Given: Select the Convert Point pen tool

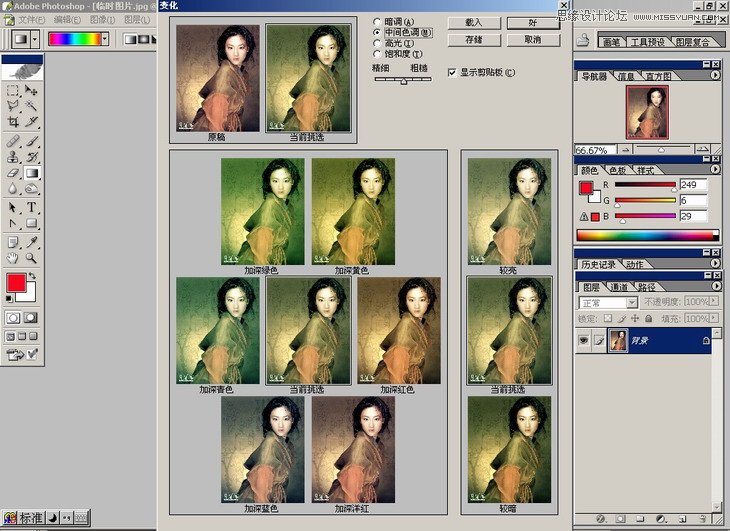Looking at the screenshot, I should pyautogui.click(x=13, y=223).
